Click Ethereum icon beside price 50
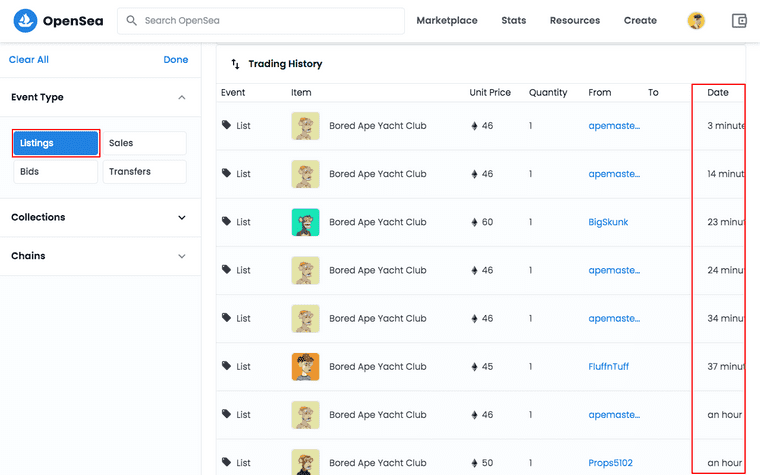This screenshot has height=475, width=760. [x=474, y=463]
